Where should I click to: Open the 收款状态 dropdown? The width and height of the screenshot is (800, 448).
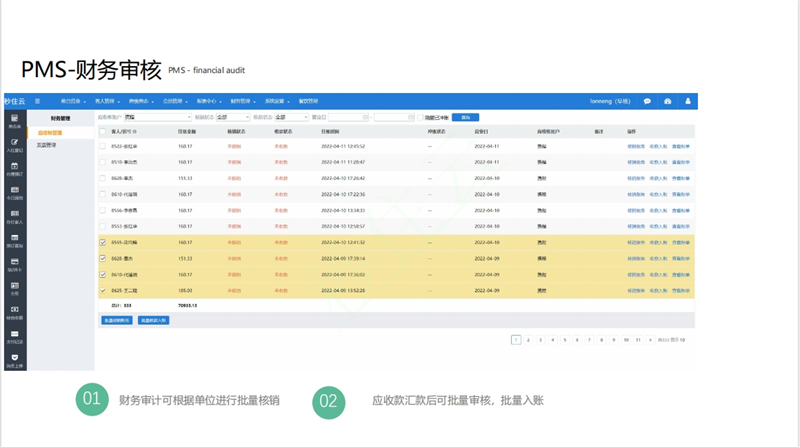point(291,117)
